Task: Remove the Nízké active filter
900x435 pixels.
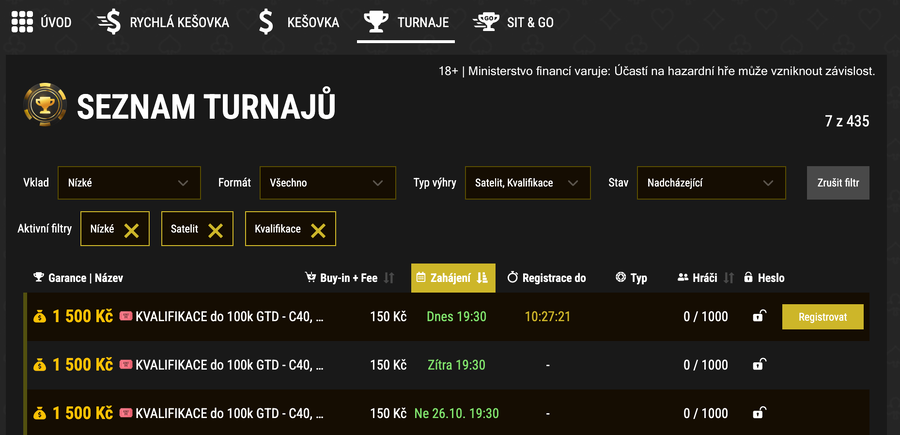Action: 131,230
